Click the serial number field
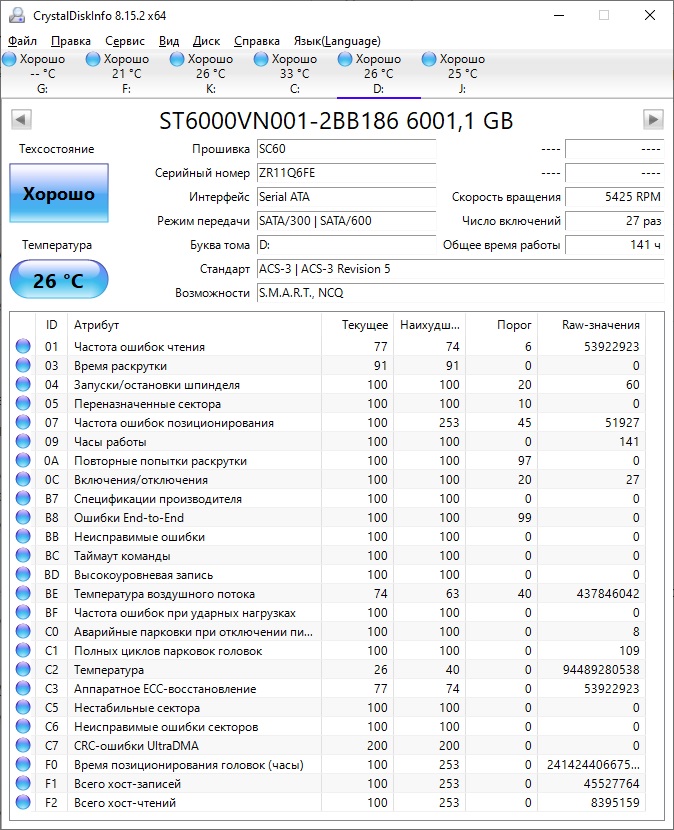 pos(346,172)
